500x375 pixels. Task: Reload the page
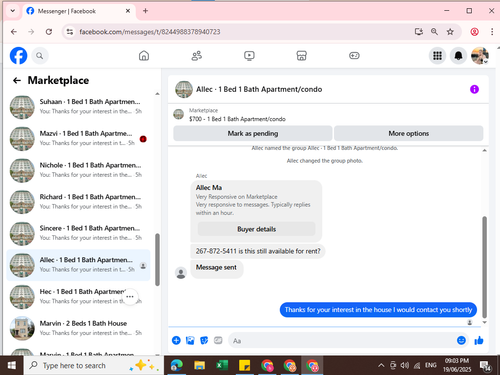[49, 32]
